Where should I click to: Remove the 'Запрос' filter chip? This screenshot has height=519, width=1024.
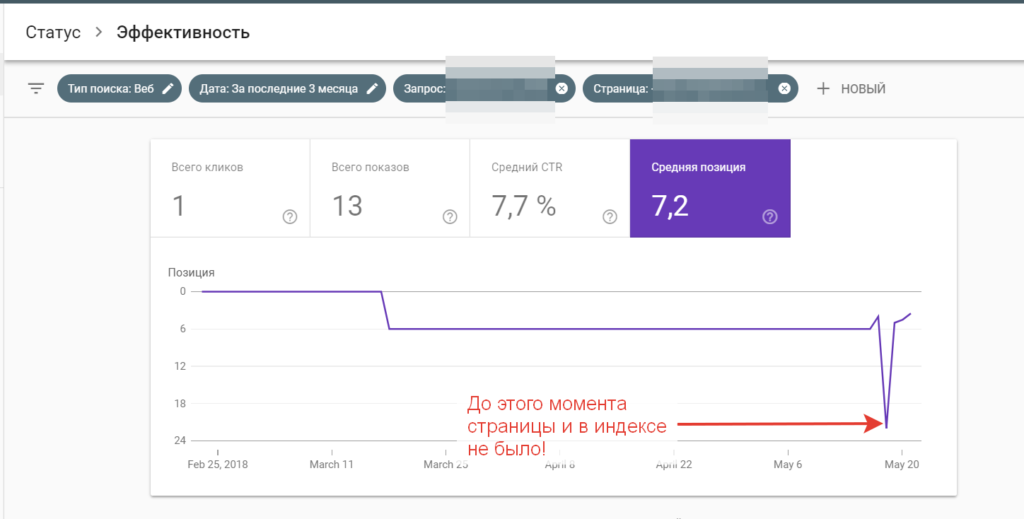pyautogui.click(x=562, y=88)
